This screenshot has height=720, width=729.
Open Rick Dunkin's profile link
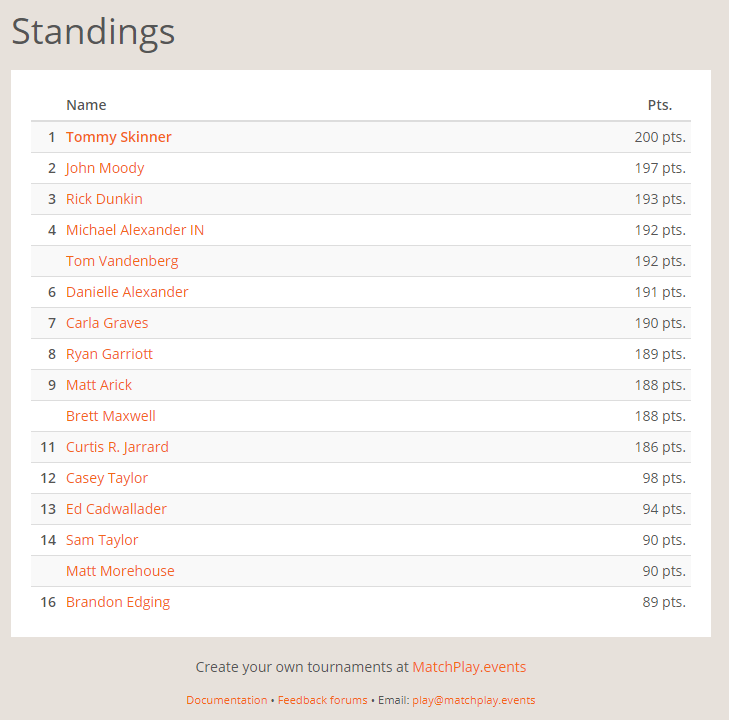coord(104,199)
